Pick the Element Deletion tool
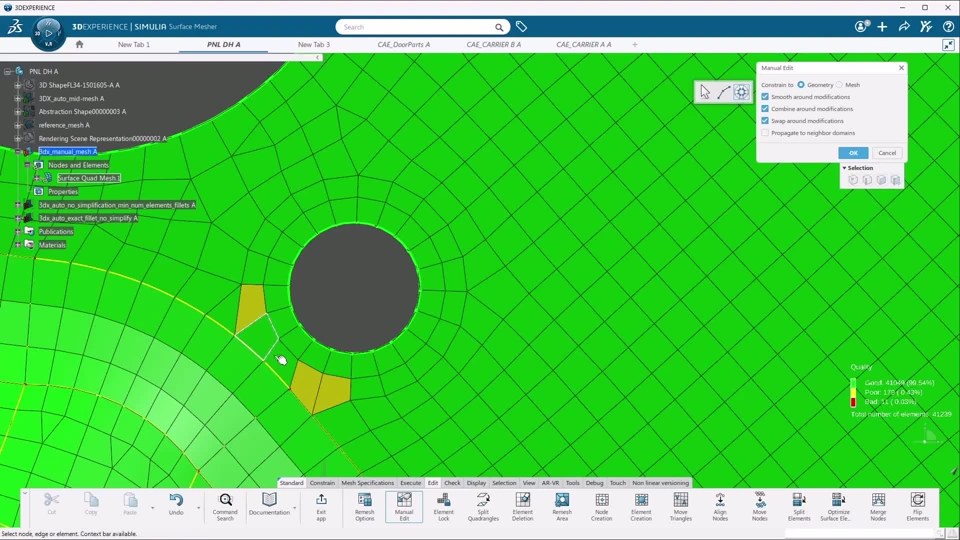 pos(522,506)
